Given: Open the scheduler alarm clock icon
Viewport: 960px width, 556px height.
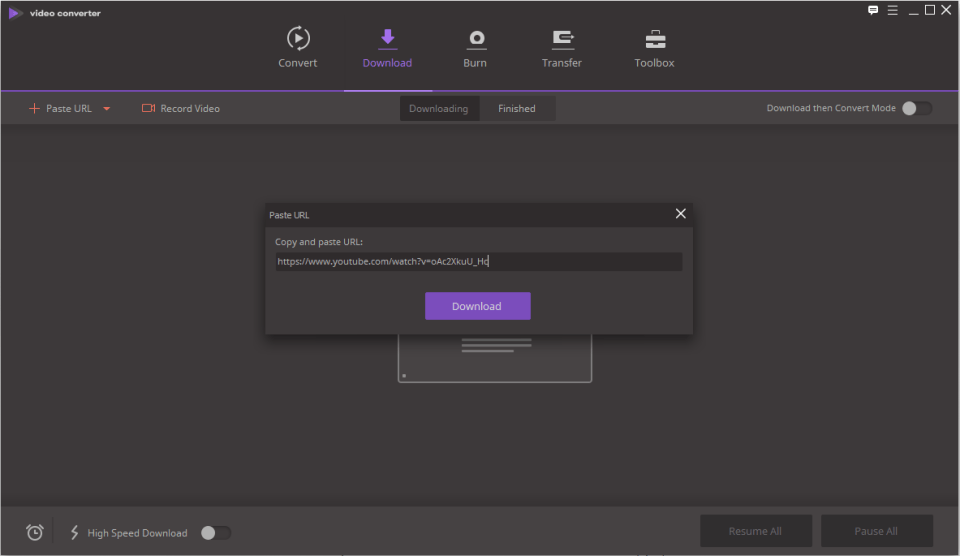Looking at the screenshot, I should point(35,532).
